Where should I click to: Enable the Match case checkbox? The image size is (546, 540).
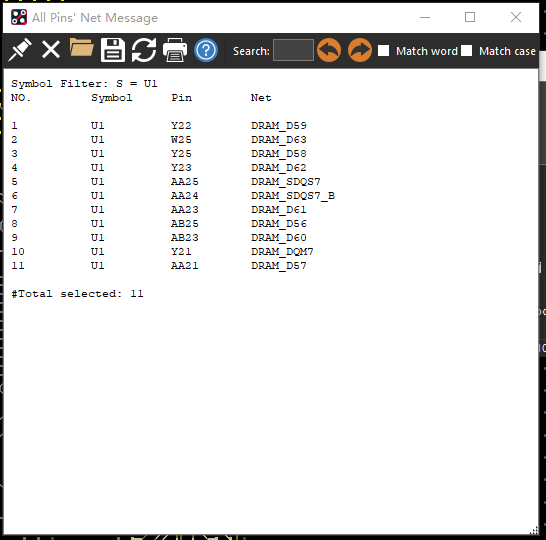467,50
